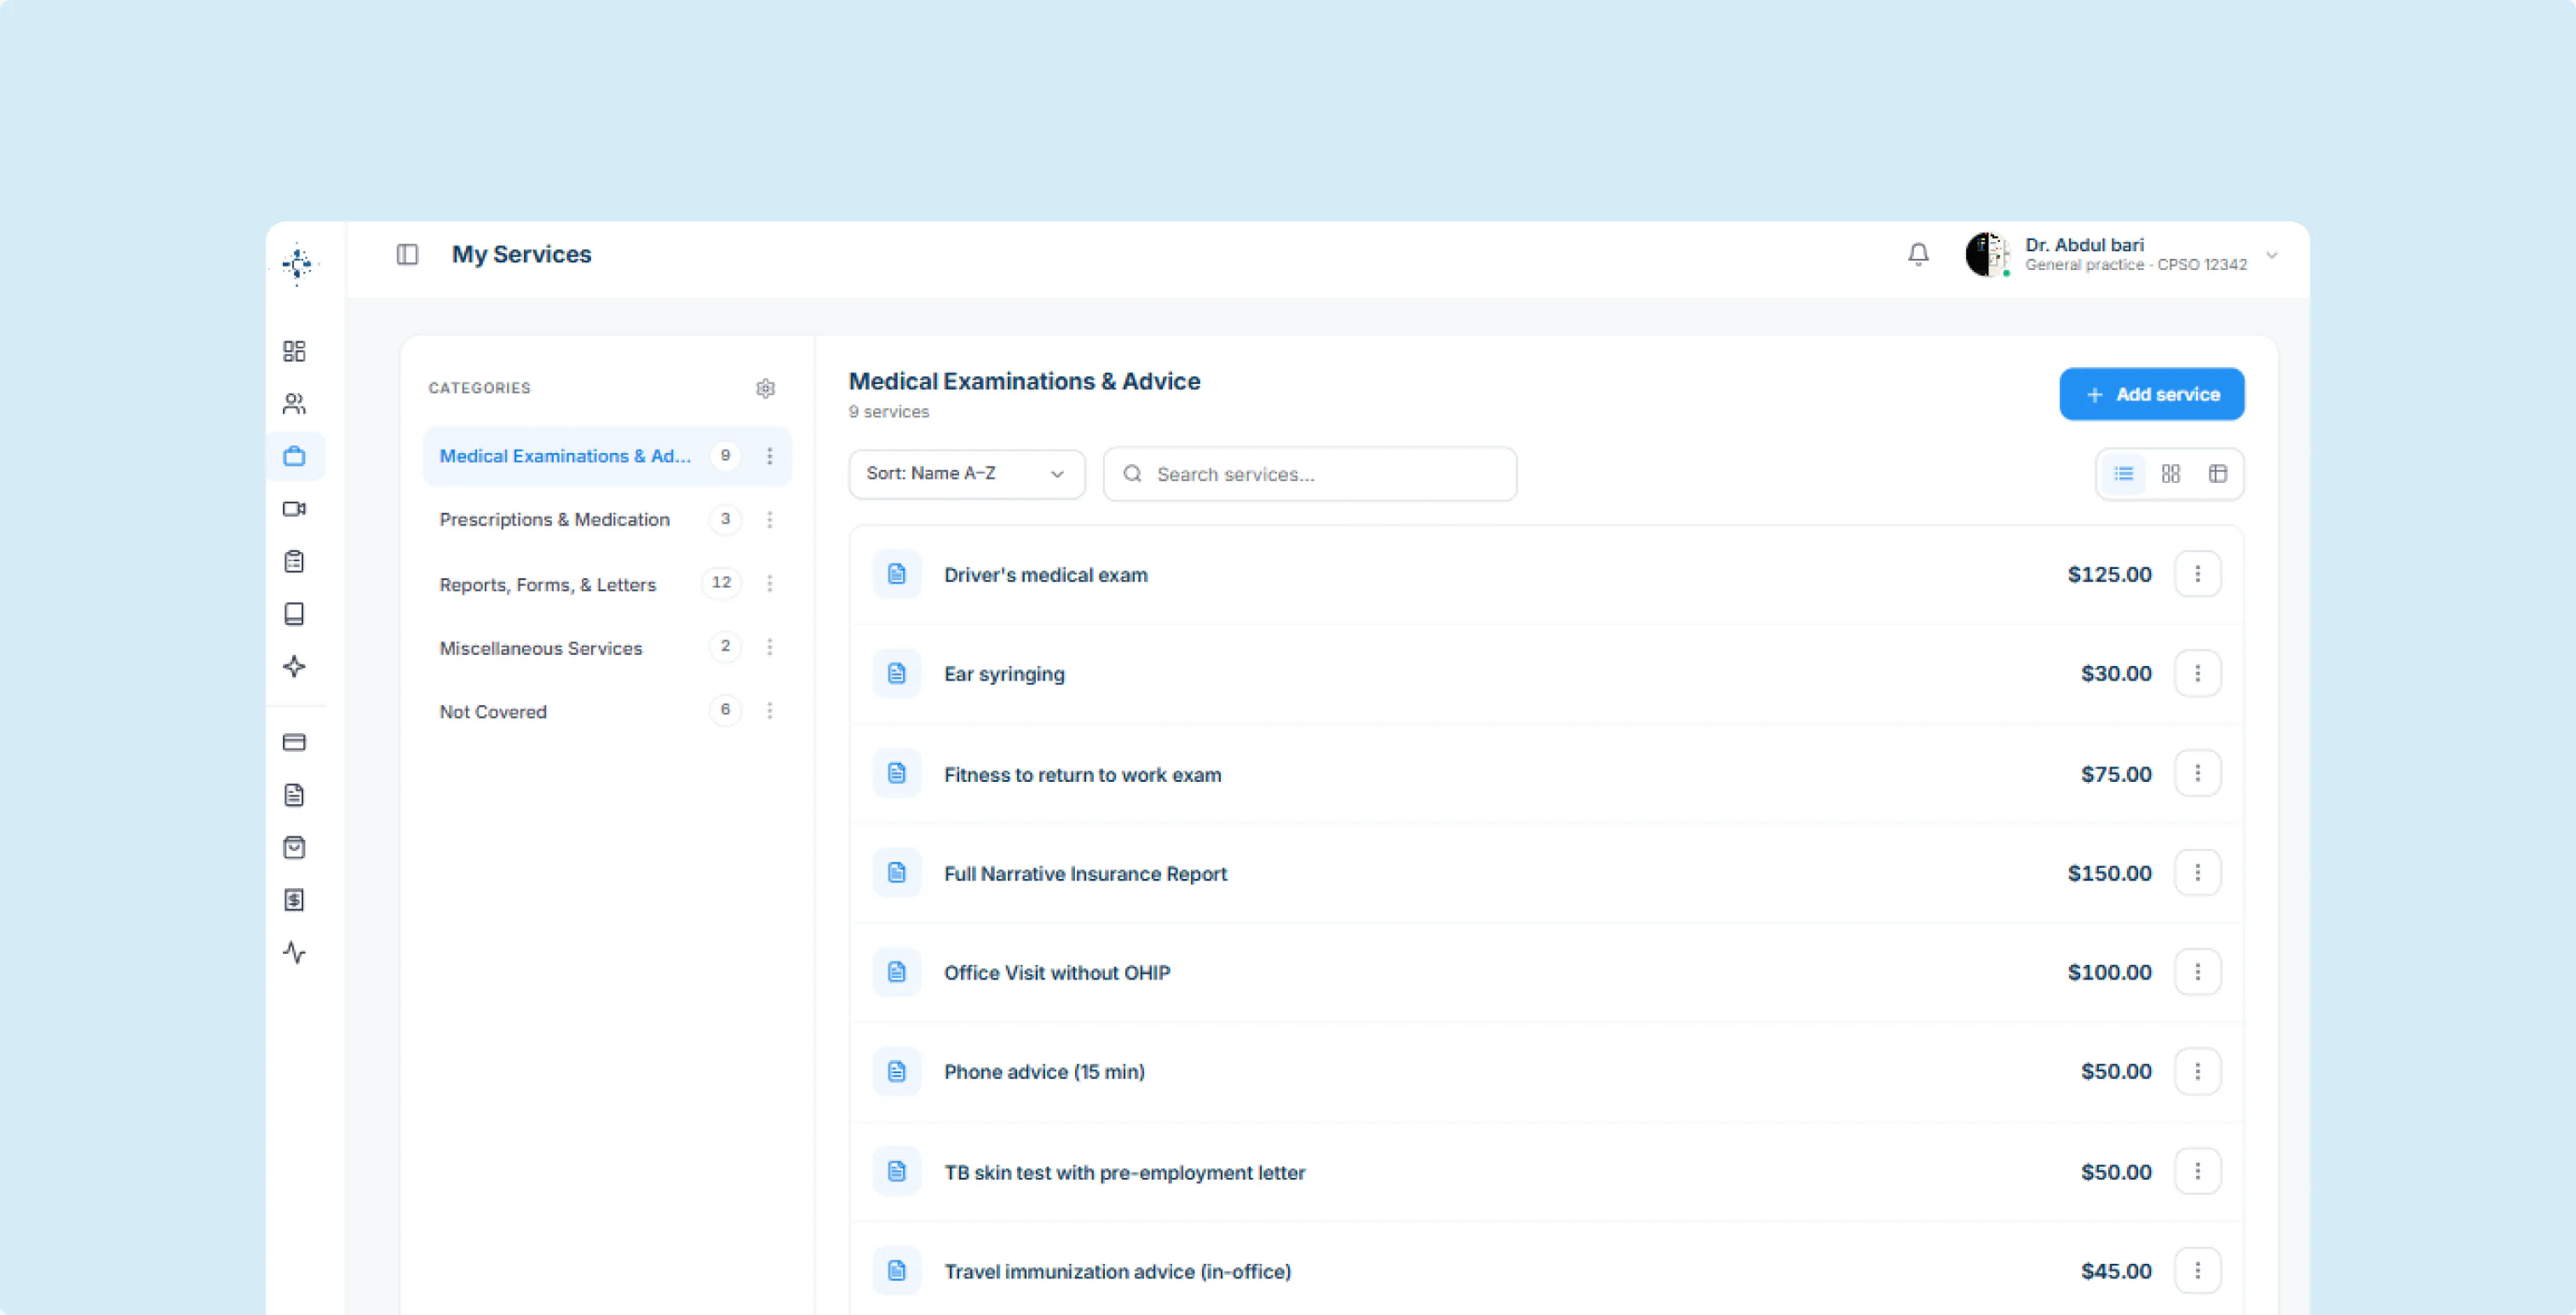Open the patients (people) sidebar icon
Viewport: 2576px width, 1315px height.
294,404
